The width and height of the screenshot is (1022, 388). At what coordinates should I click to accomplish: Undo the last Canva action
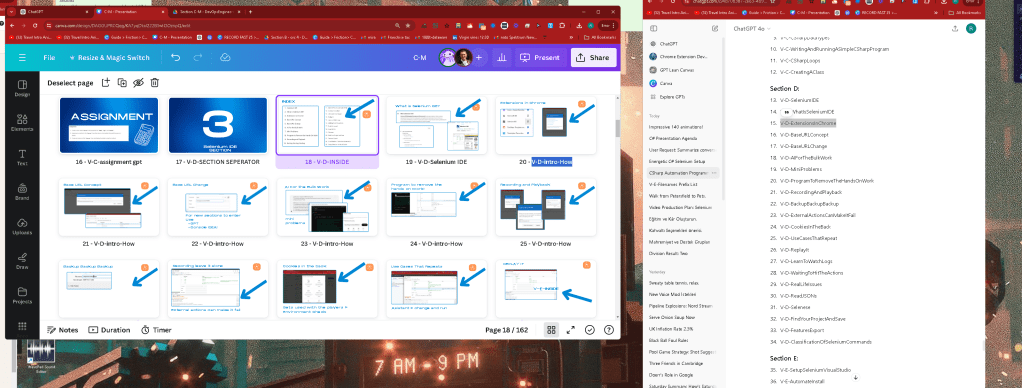click(175, 57)
